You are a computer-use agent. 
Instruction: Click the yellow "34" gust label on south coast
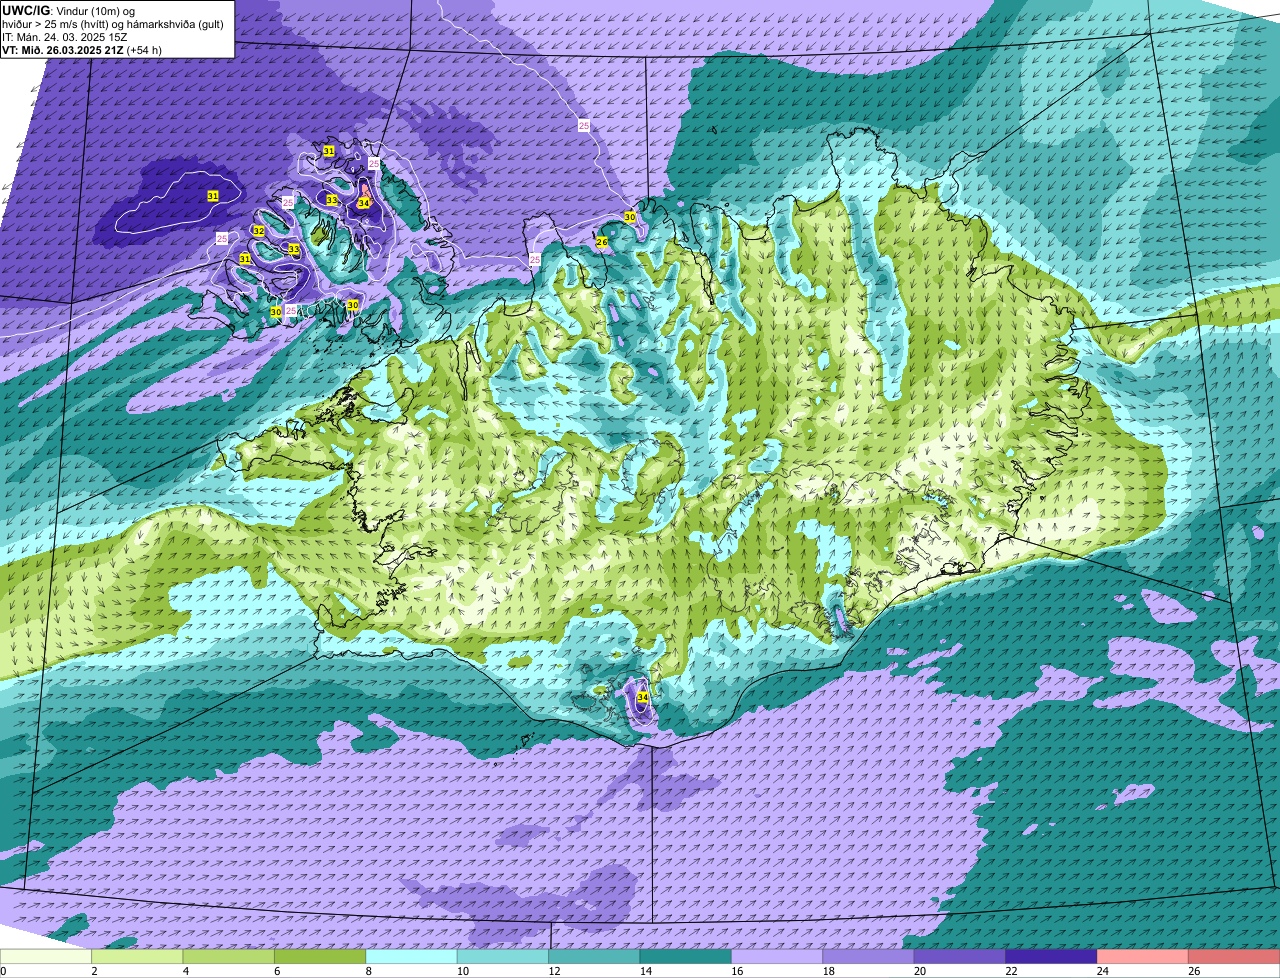coord(643,697)
